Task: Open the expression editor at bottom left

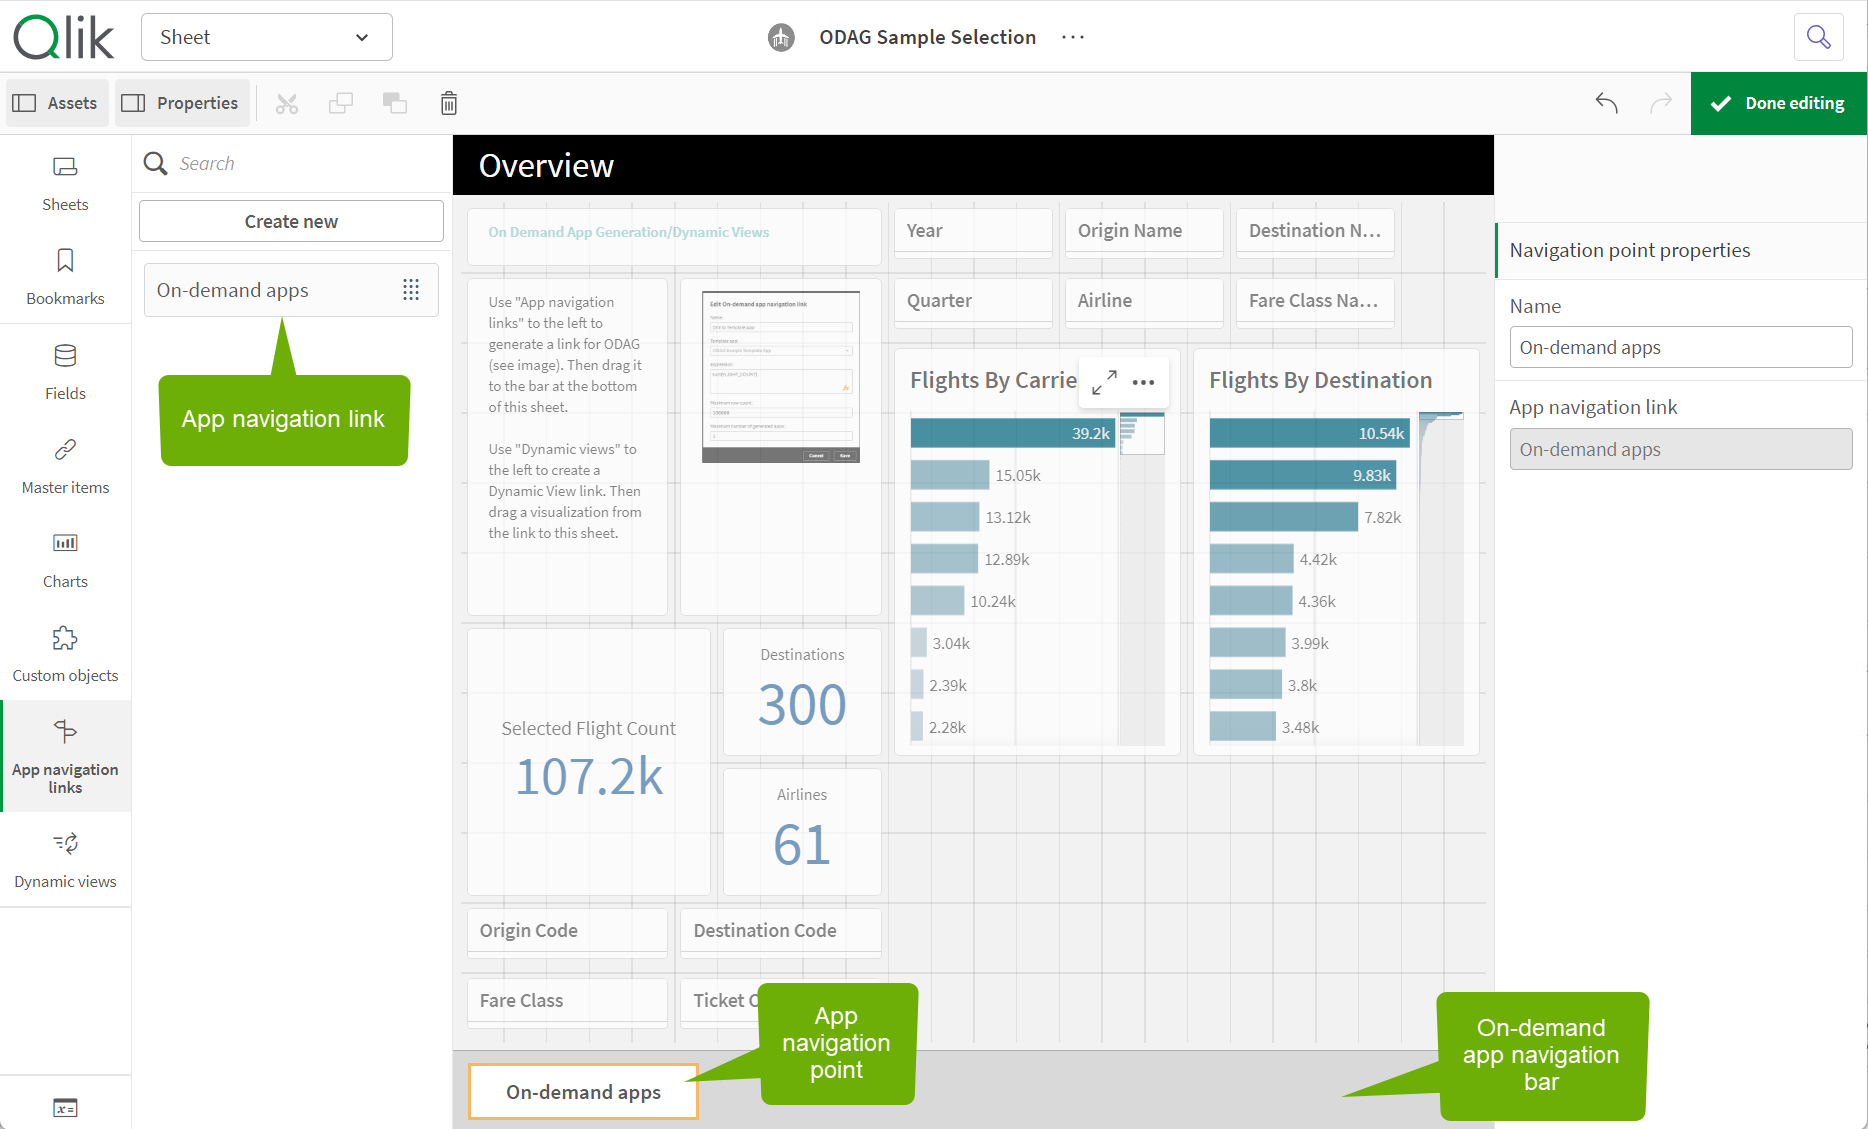Action: [64, 1107]
